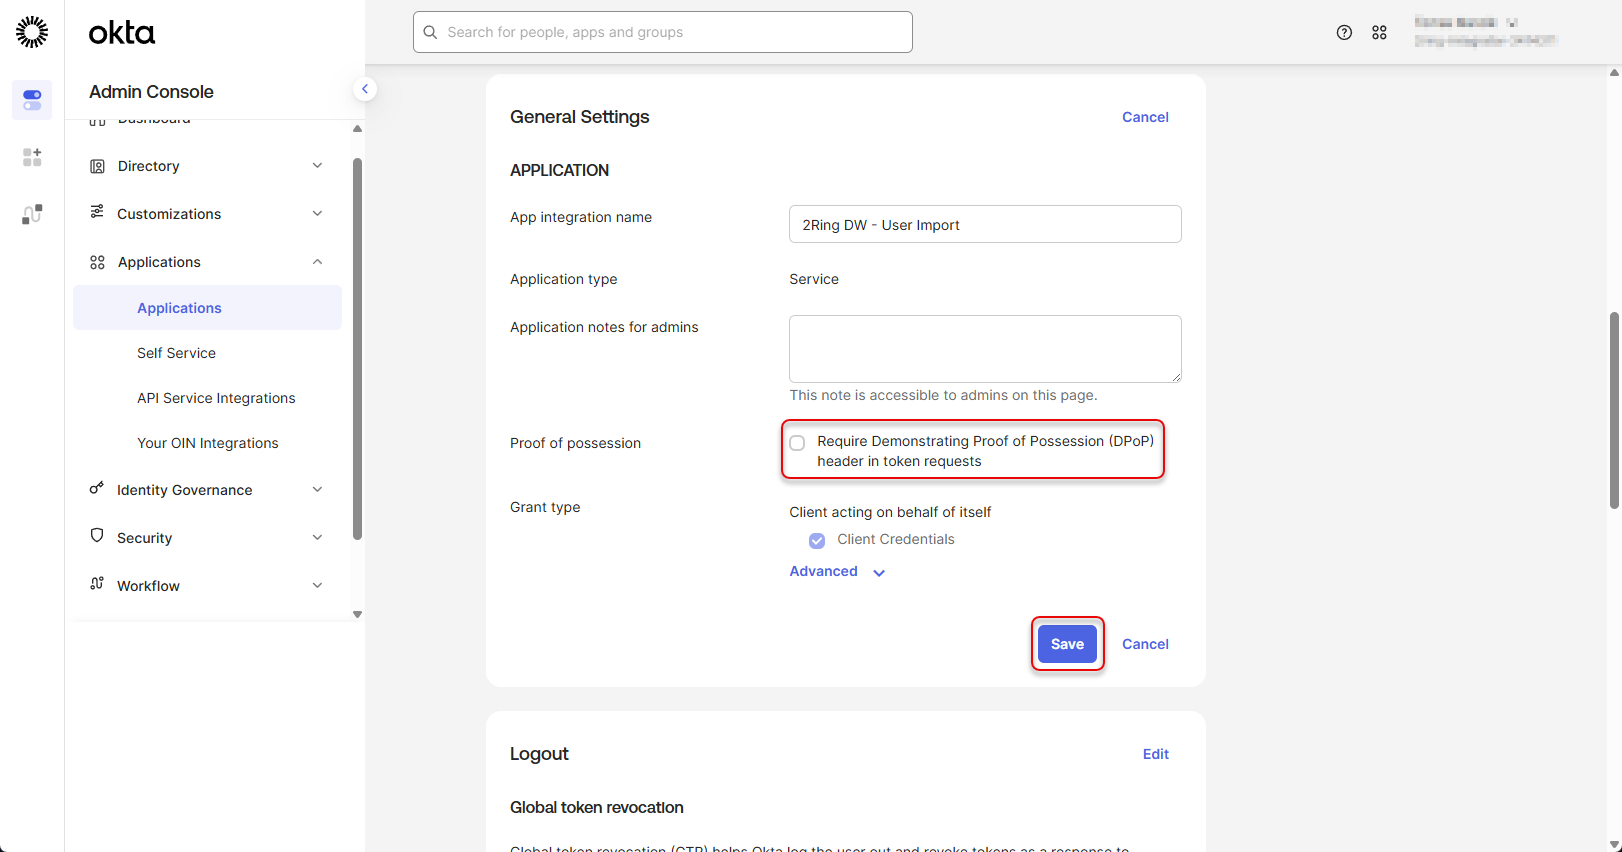Screen dimensions: 1622x852
Task: Click the Okta sunburst logo icon
Action: [x=32, y=32]
